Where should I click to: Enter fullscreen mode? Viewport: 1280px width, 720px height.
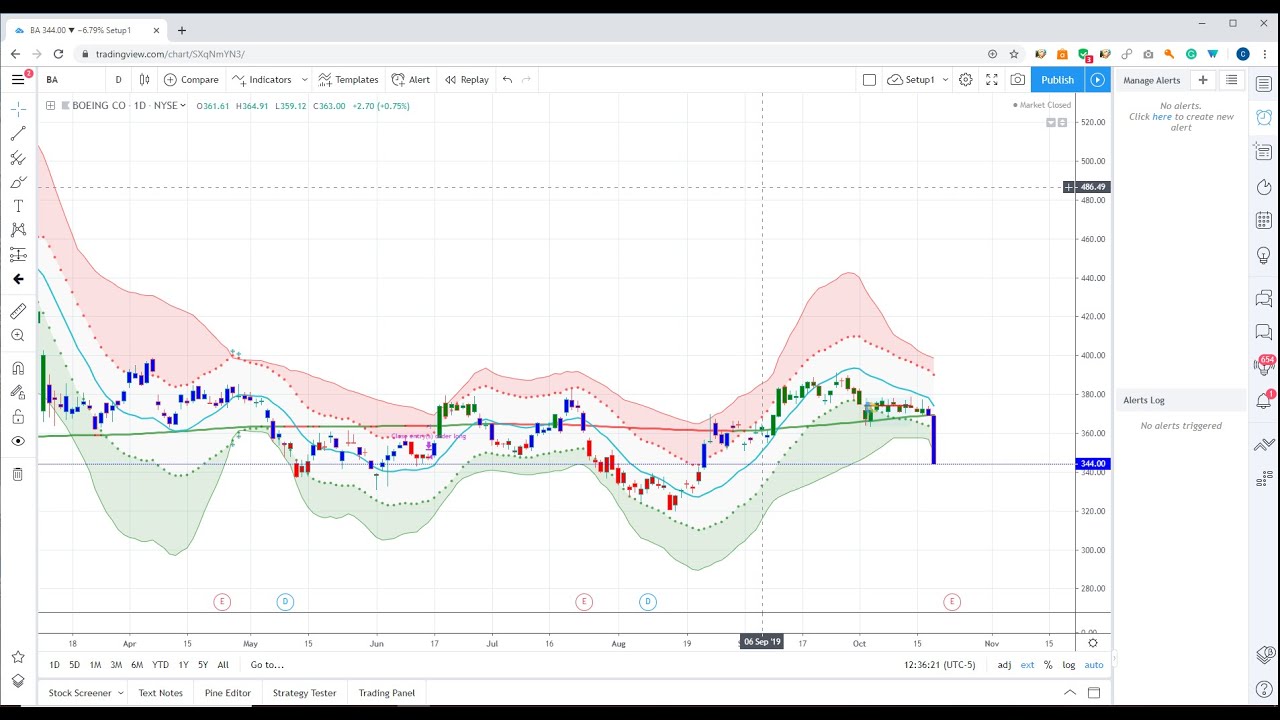[x=992, y=80]
